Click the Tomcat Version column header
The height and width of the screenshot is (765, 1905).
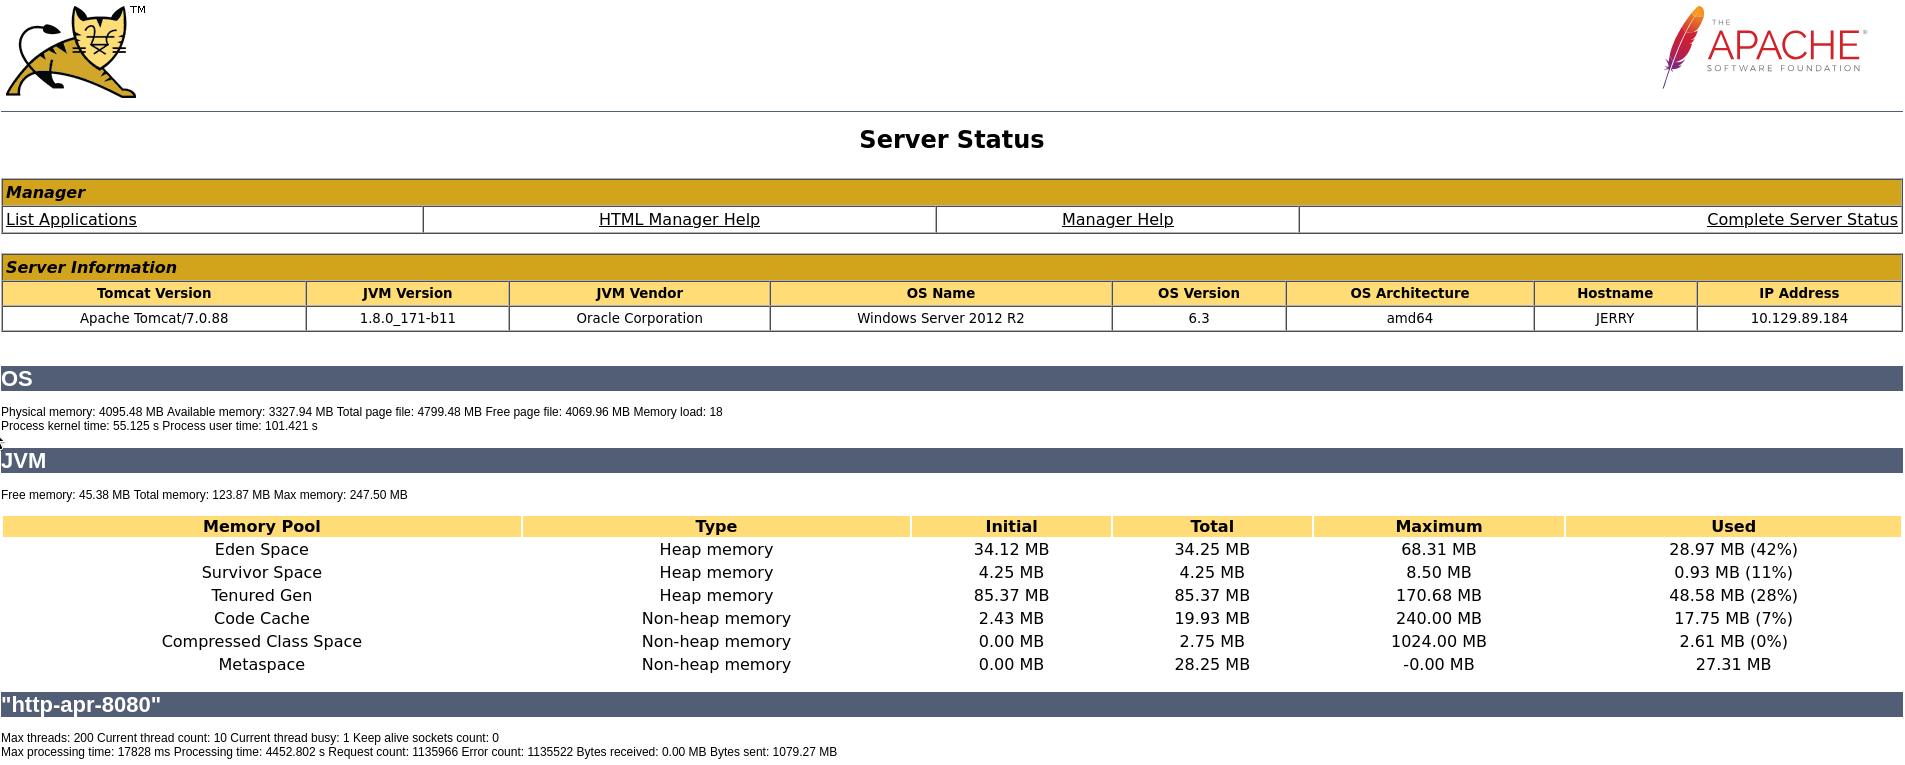(154, 293)
